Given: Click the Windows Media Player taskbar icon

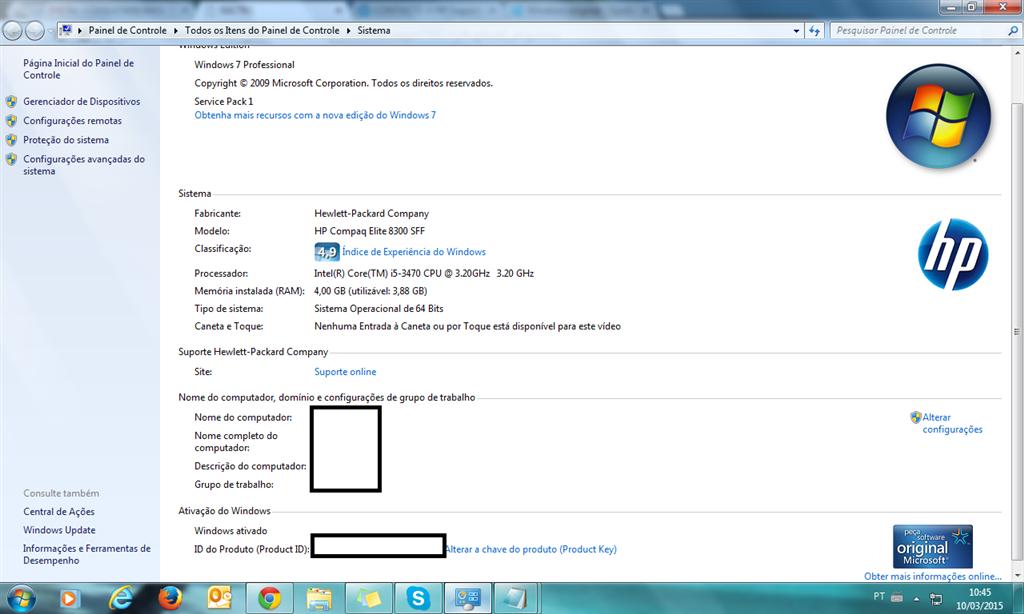Looking at the screenshot, I should (x=70, y=599).
